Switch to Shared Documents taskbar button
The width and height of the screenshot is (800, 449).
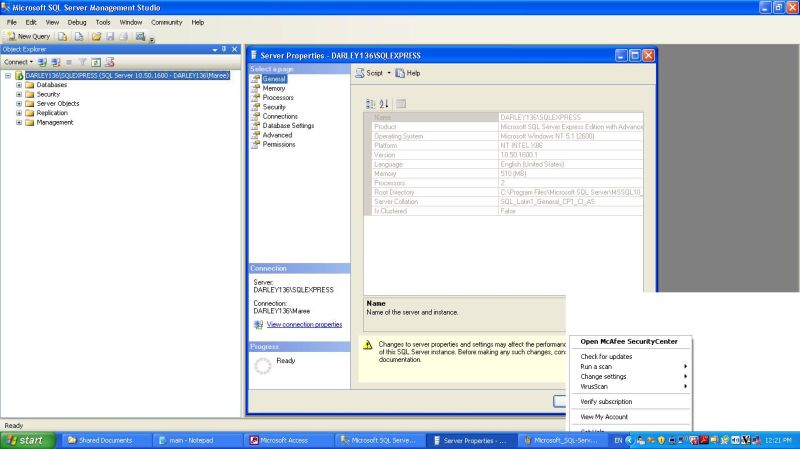(107, 440)
